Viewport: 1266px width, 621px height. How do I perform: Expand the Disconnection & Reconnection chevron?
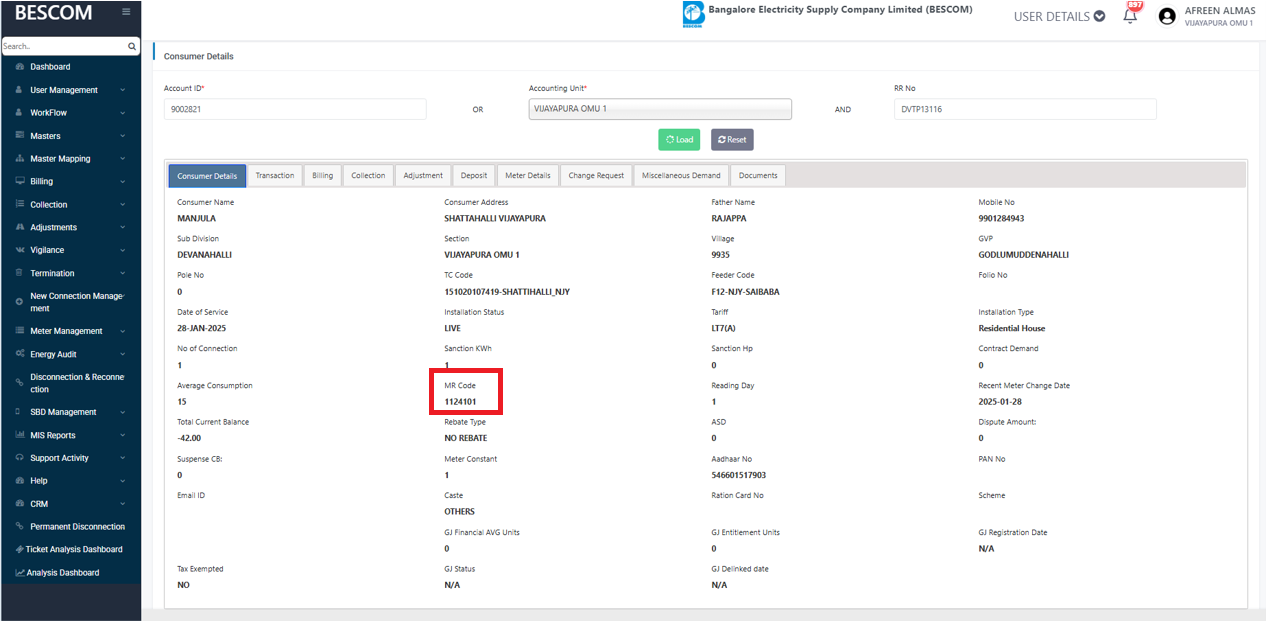(x=122, y=377)
